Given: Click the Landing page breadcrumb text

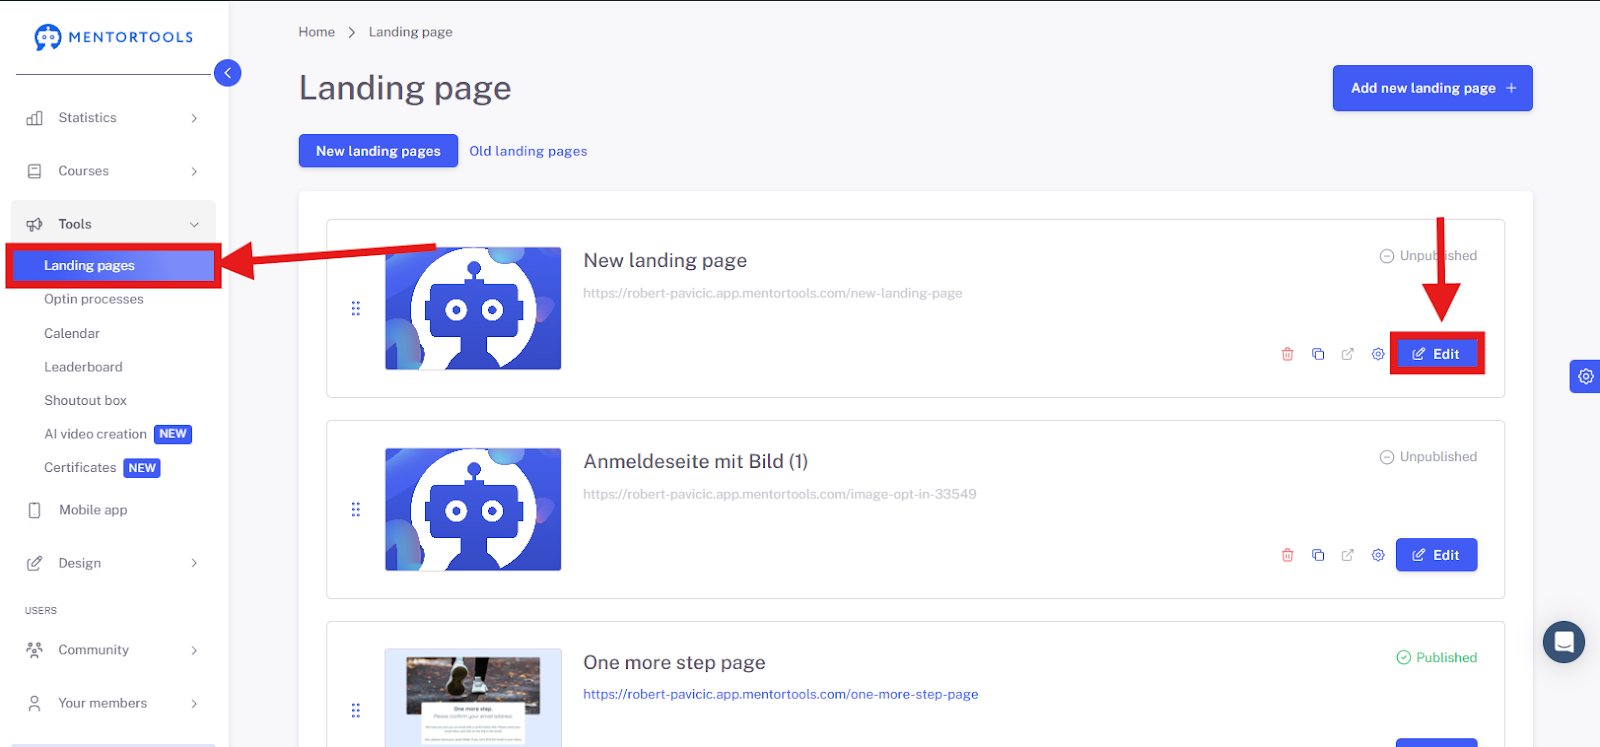Looking at the screenshot, I should pos(410,32).
